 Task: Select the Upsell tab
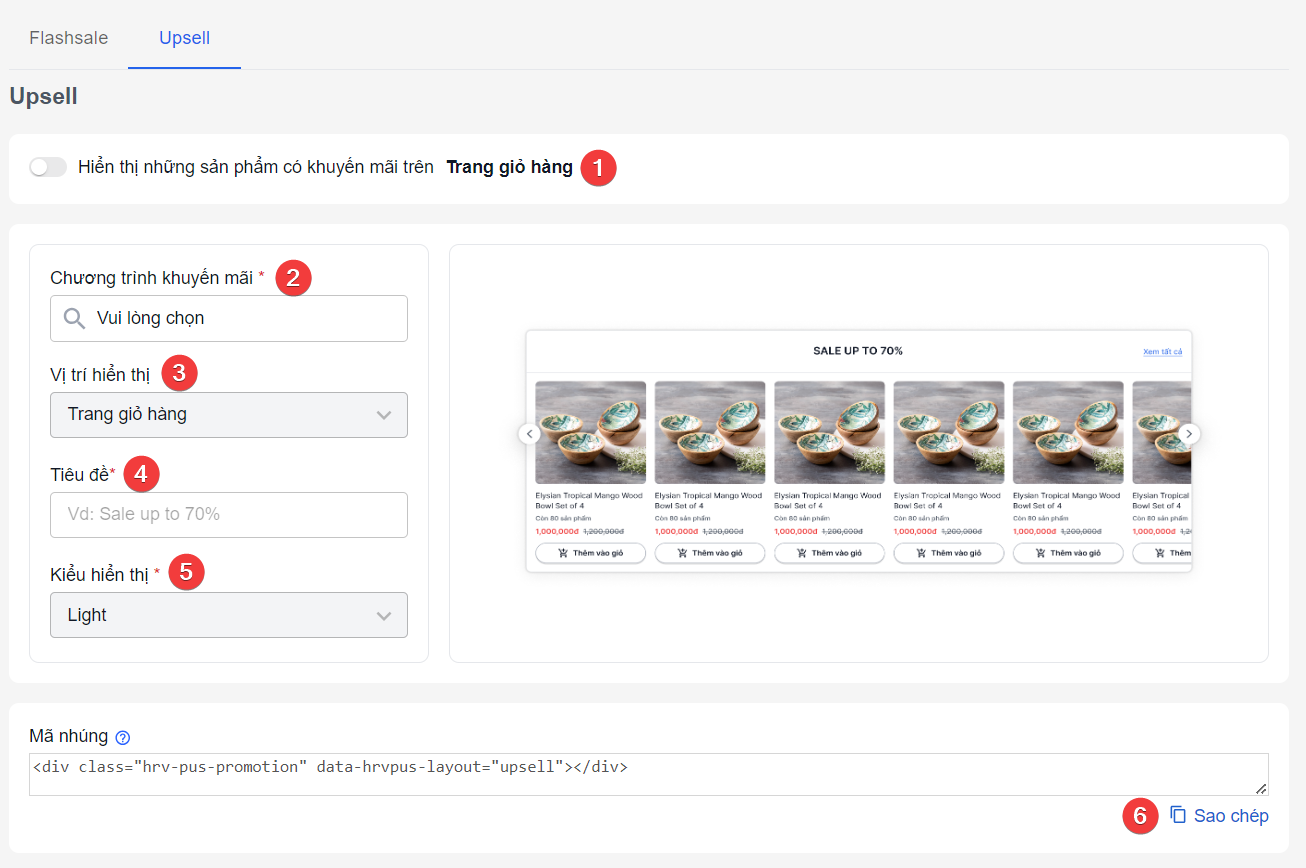[x=184, y=38]
